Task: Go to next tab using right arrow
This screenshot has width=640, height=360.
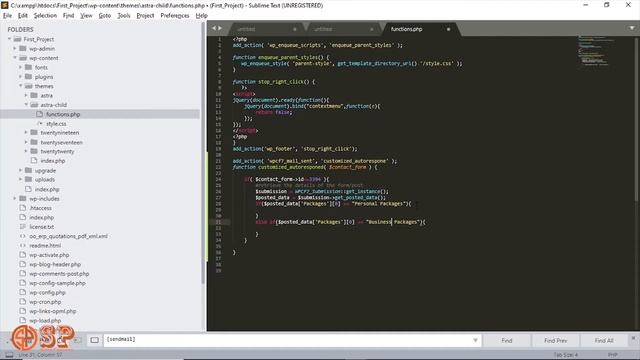Action: pyautogui.click(x=220, y=28)
